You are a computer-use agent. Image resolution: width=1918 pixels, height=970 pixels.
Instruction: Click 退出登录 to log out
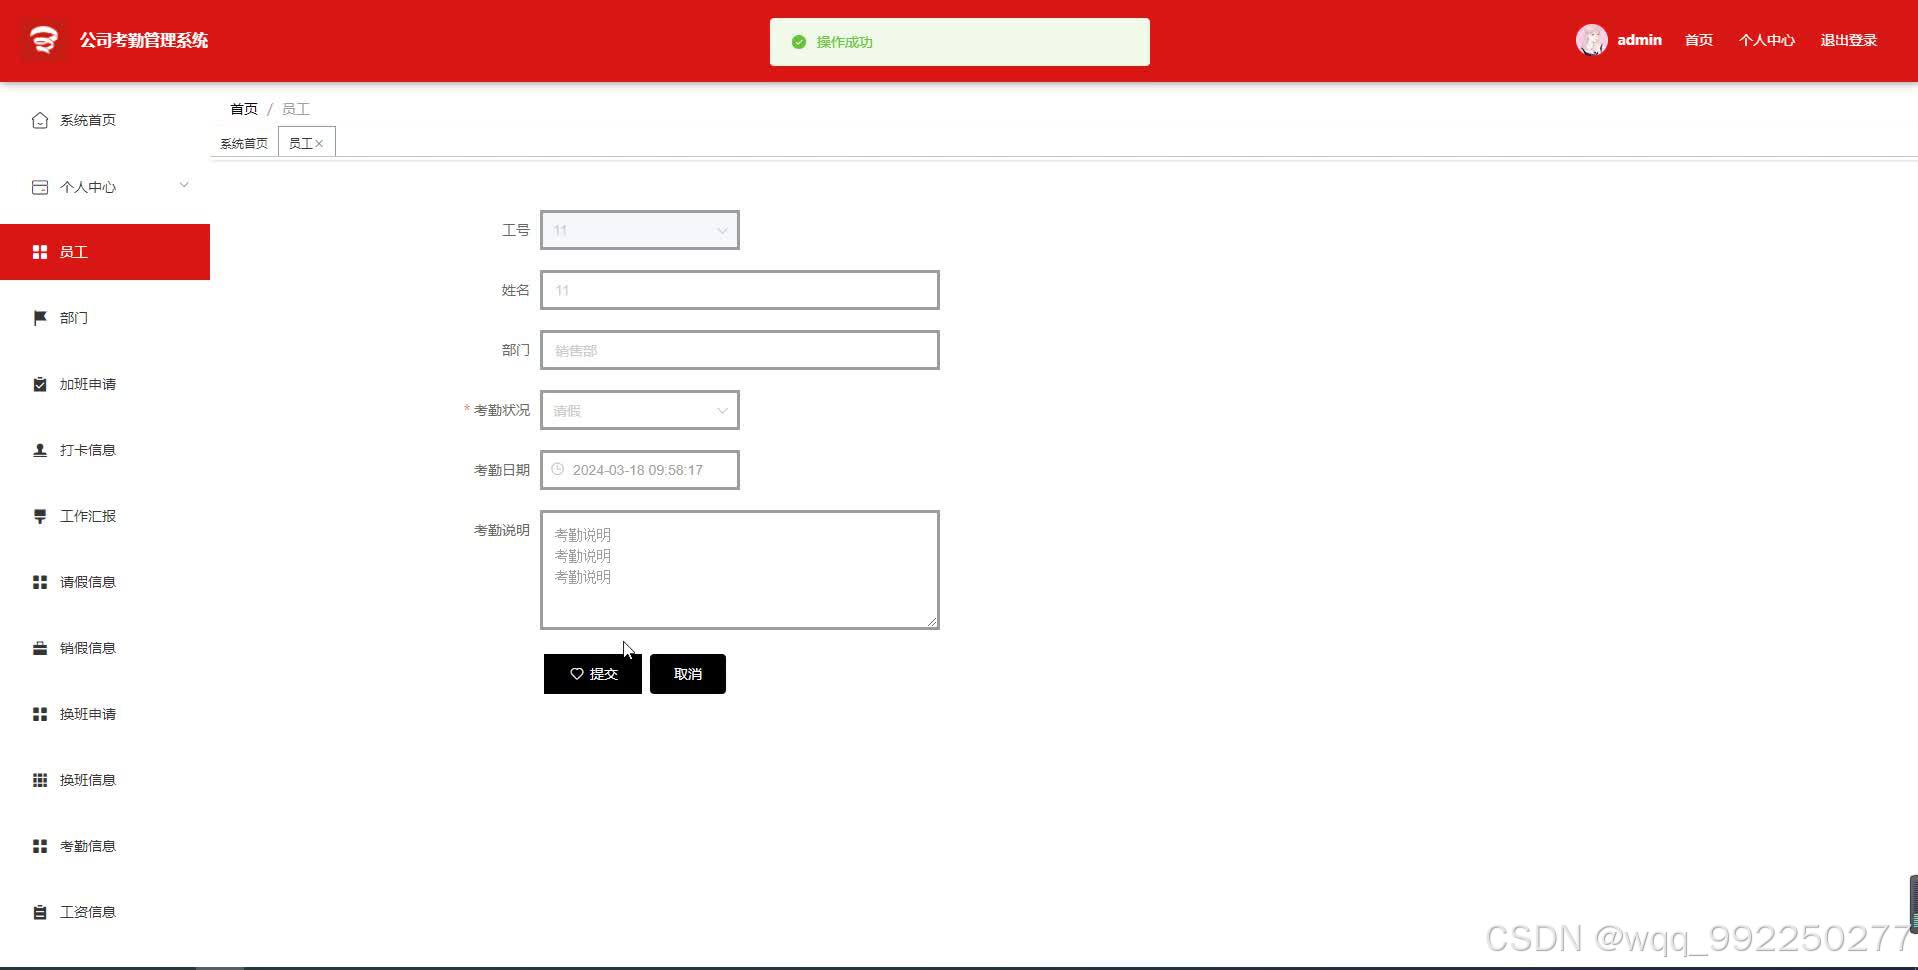pyautogui.click(x=1848, y=40)
